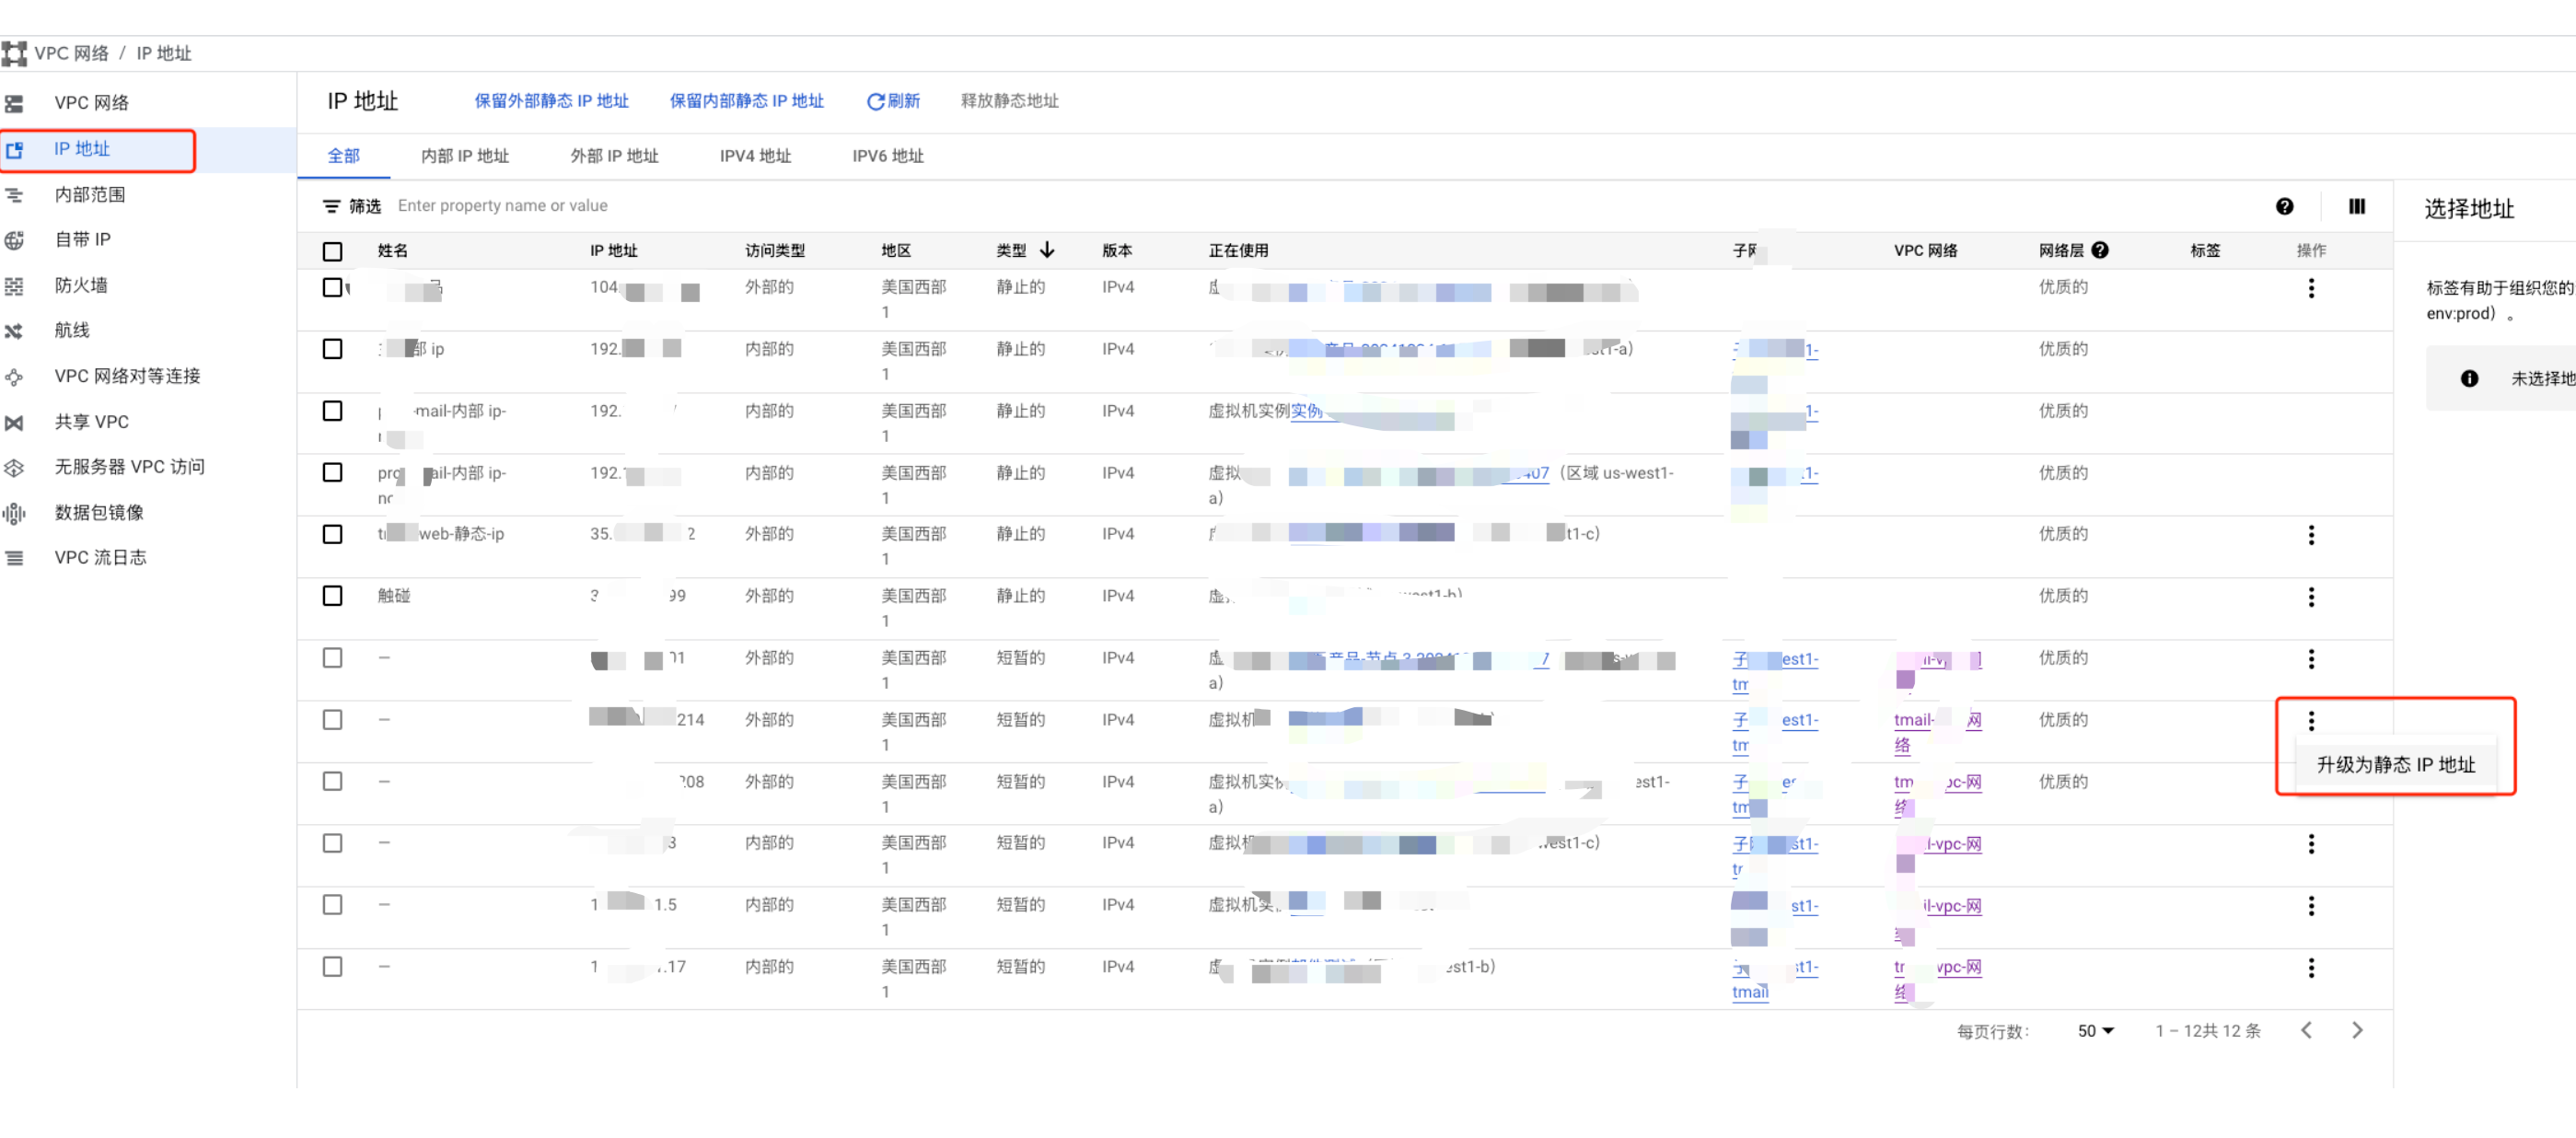Check the 触碰 row checkbox
The image size is (2576, 1138).
point(333,596)
